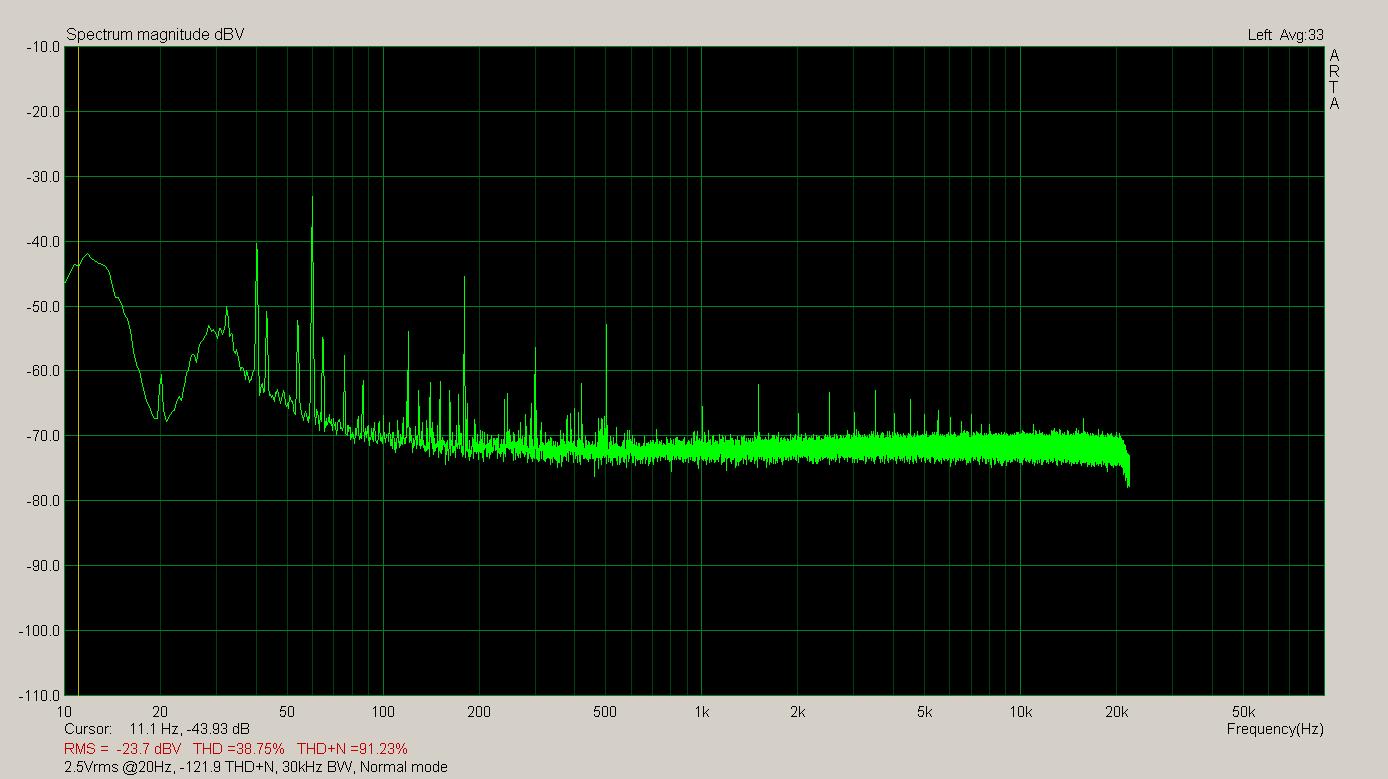Click the '5k' frequency axis label
The image size is (1388, 779).
coord(924,712)
